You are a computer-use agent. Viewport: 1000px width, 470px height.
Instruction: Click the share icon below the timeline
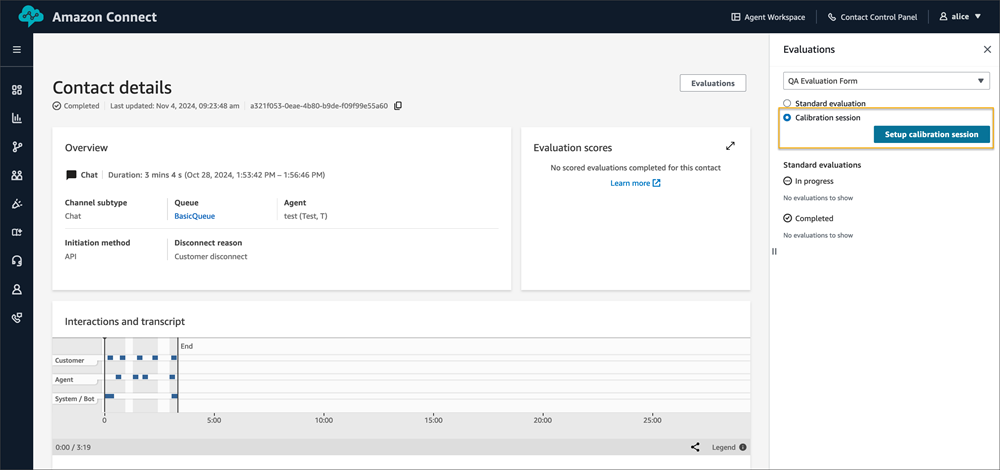(695, 447)
